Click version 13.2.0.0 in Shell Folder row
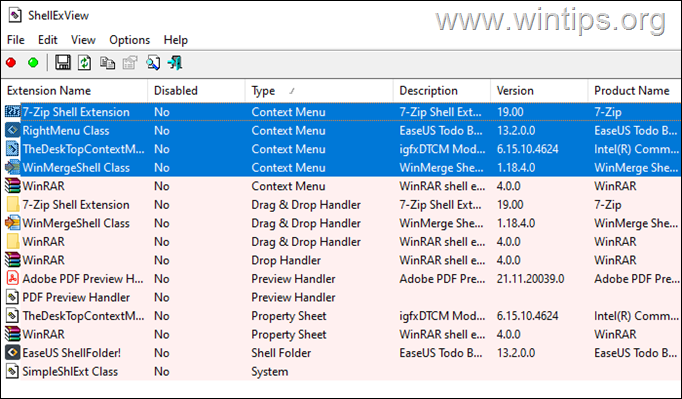Screen dimensions: 682x399 point(516,353)
